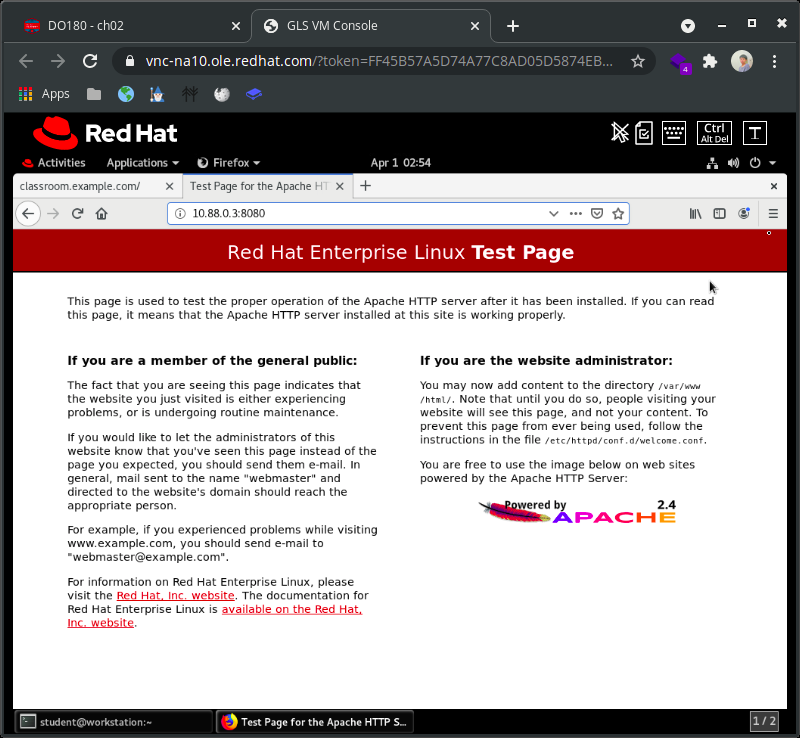
Task: Toggle the Firefox sidebar view
Action: click(719, 213)
